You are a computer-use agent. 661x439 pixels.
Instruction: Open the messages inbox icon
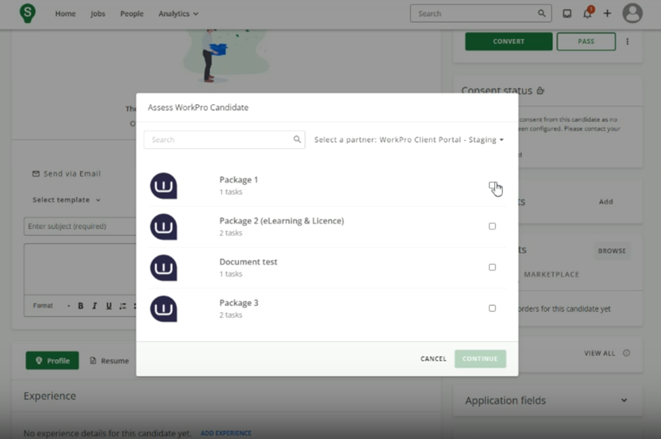tap(567, 13)
